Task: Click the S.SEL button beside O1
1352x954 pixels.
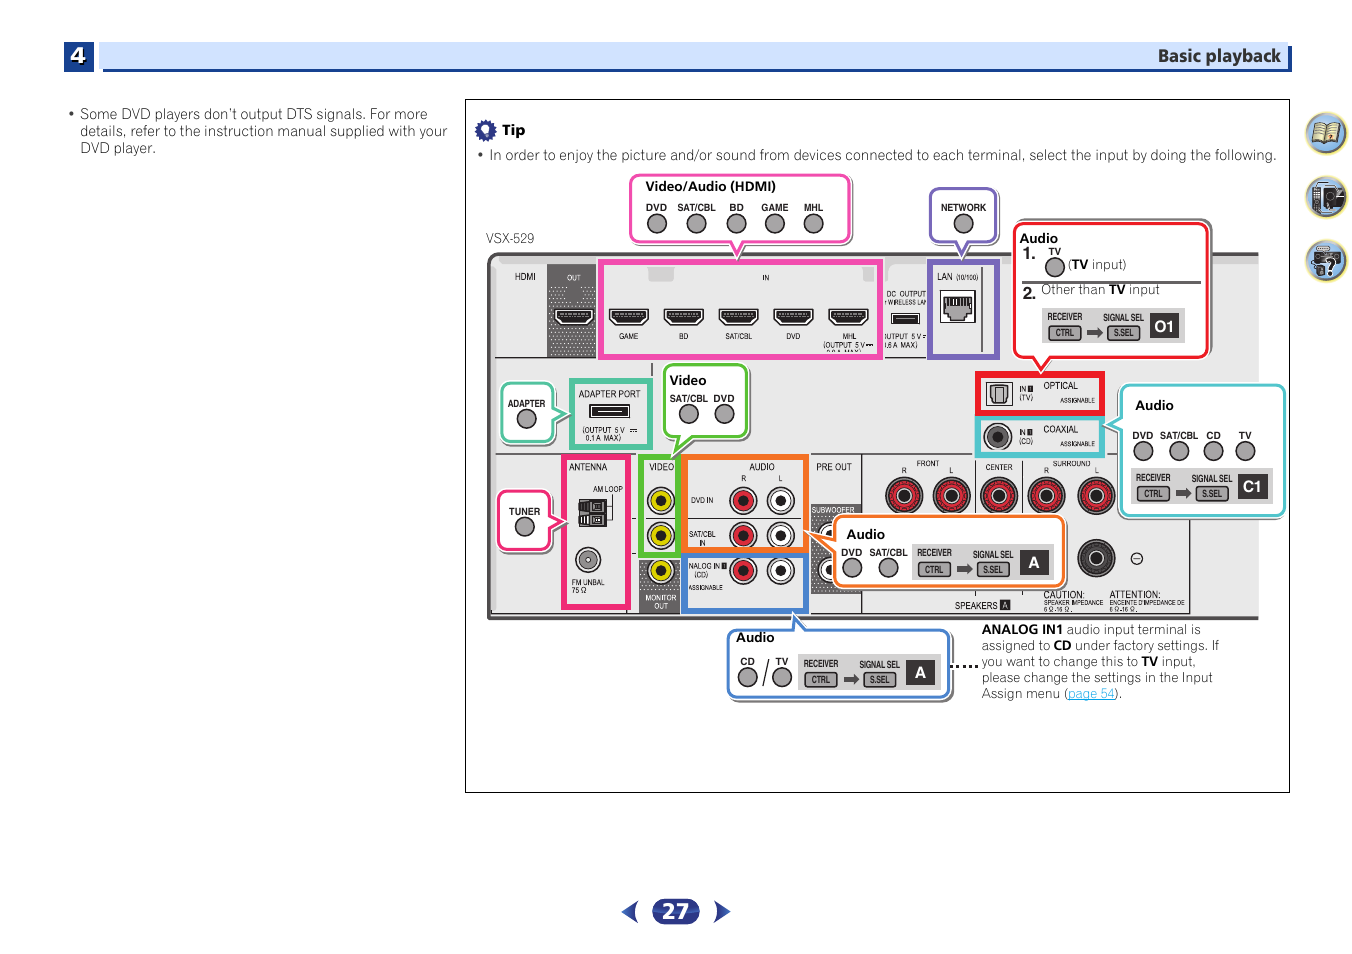Action: pos(1123,333)
